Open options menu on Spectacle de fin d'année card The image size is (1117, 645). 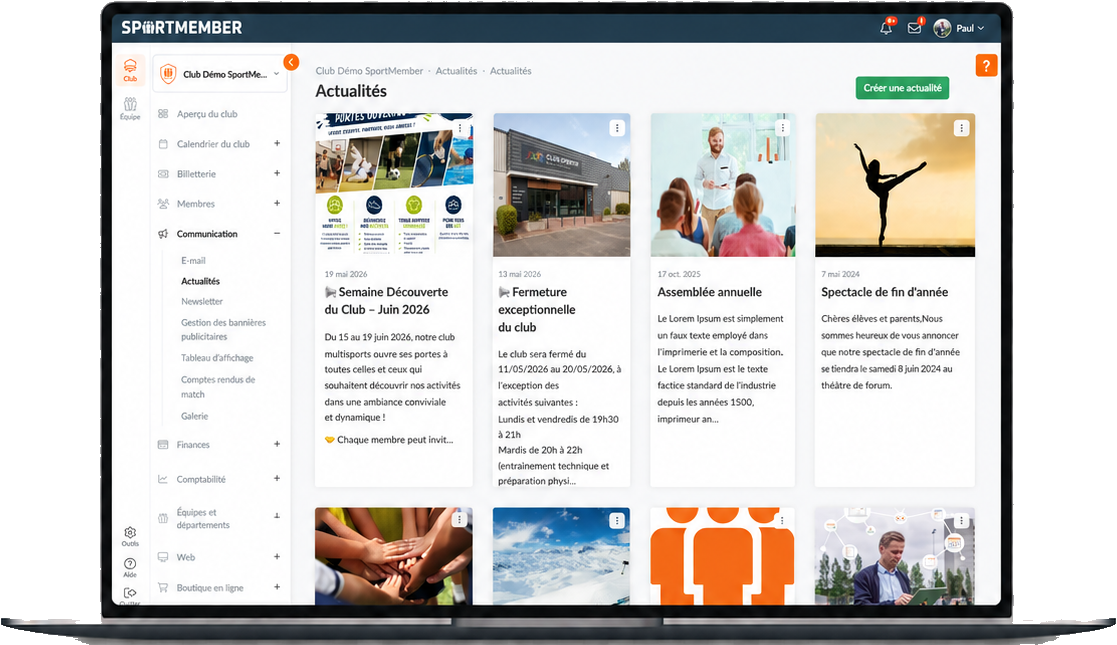(x=961, y=128)
